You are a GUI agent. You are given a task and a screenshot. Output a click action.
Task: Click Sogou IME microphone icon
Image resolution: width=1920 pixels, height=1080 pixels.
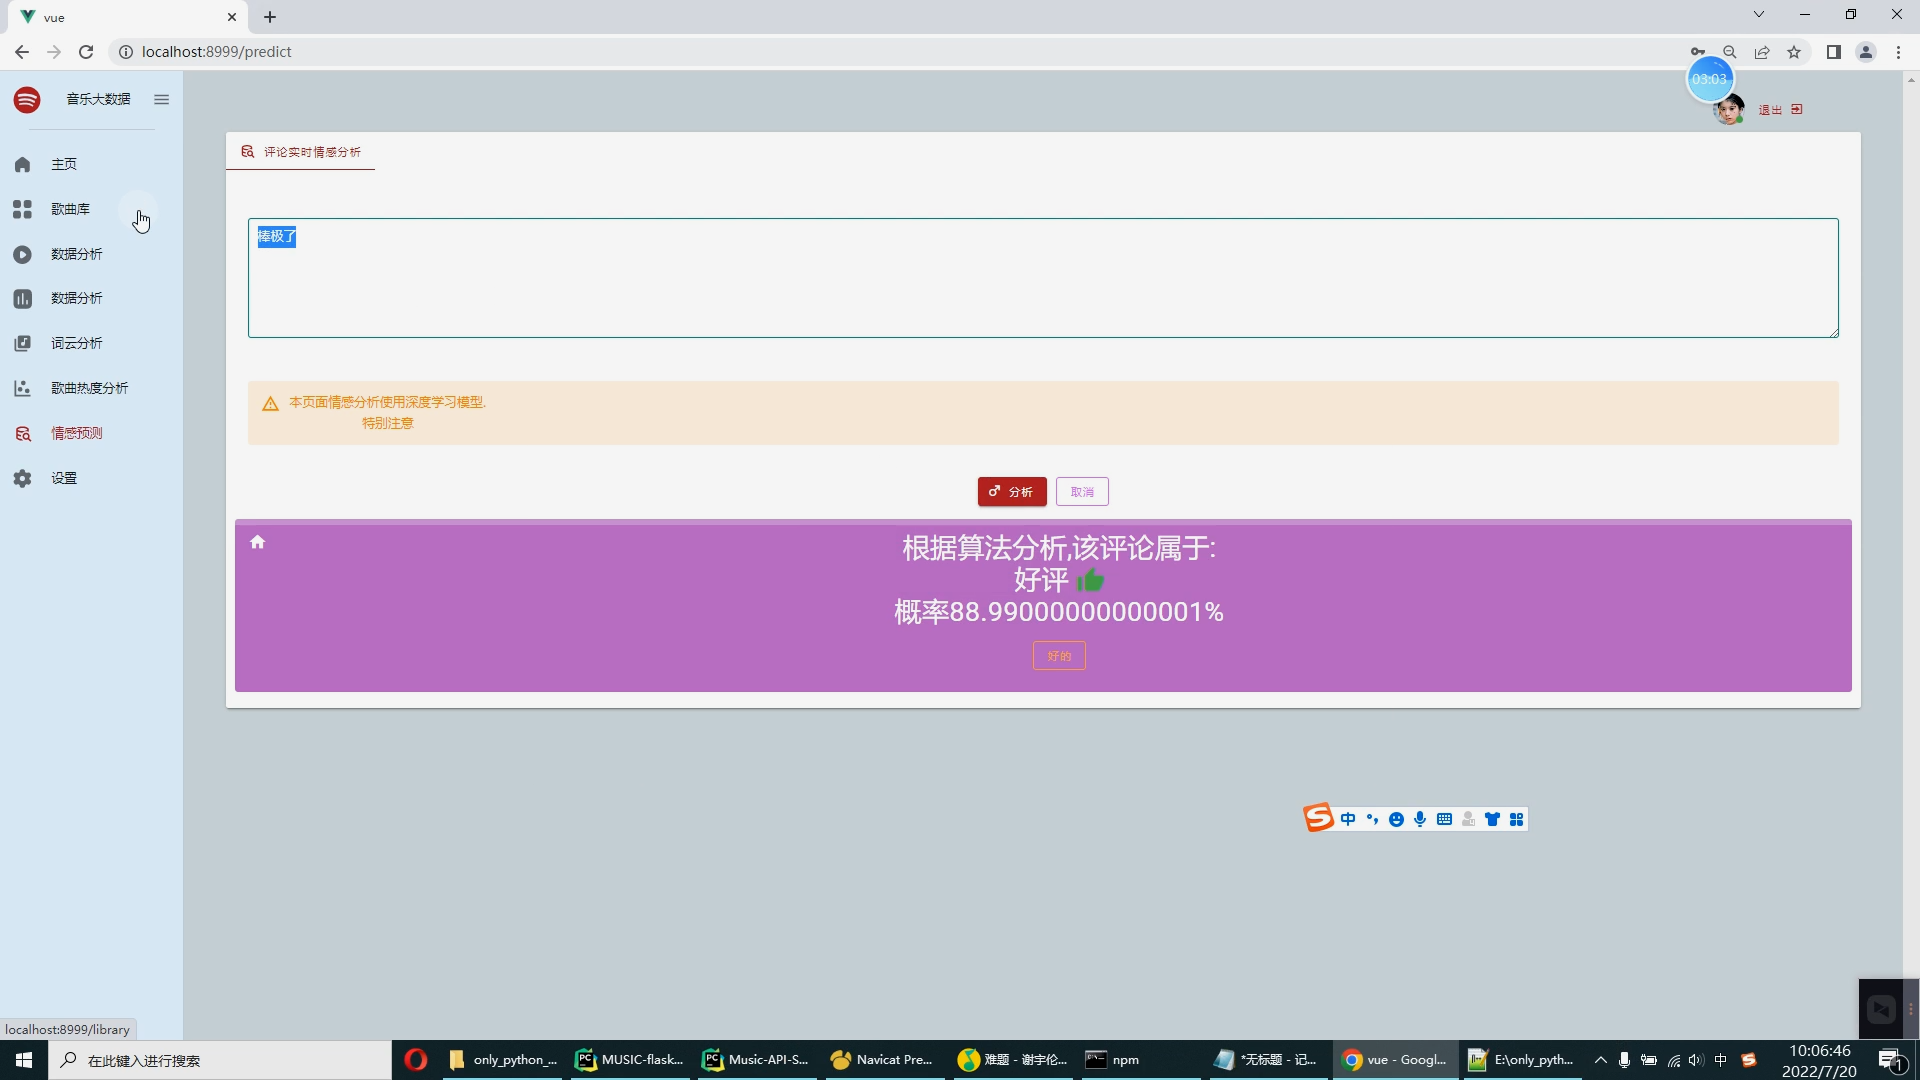[x=1420, y=819]
